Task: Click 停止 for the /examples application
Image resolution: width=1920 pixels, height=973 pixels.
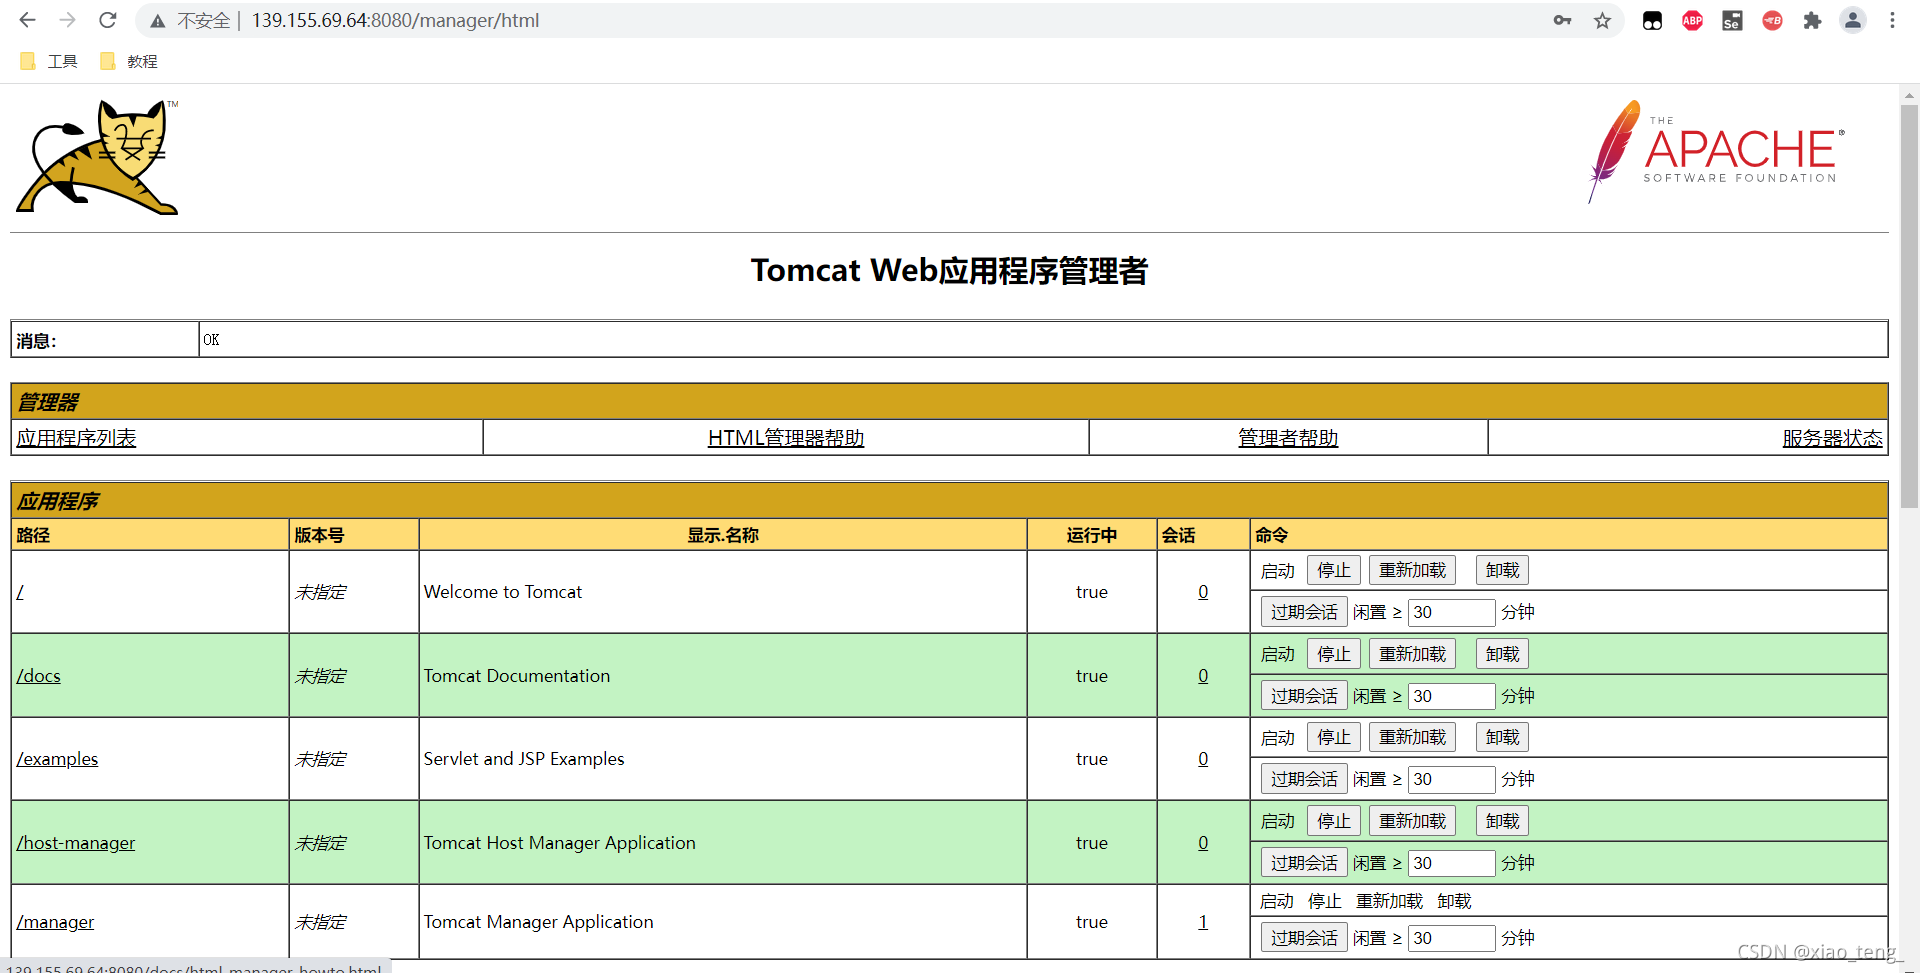Action: [x=1333, y=737]
